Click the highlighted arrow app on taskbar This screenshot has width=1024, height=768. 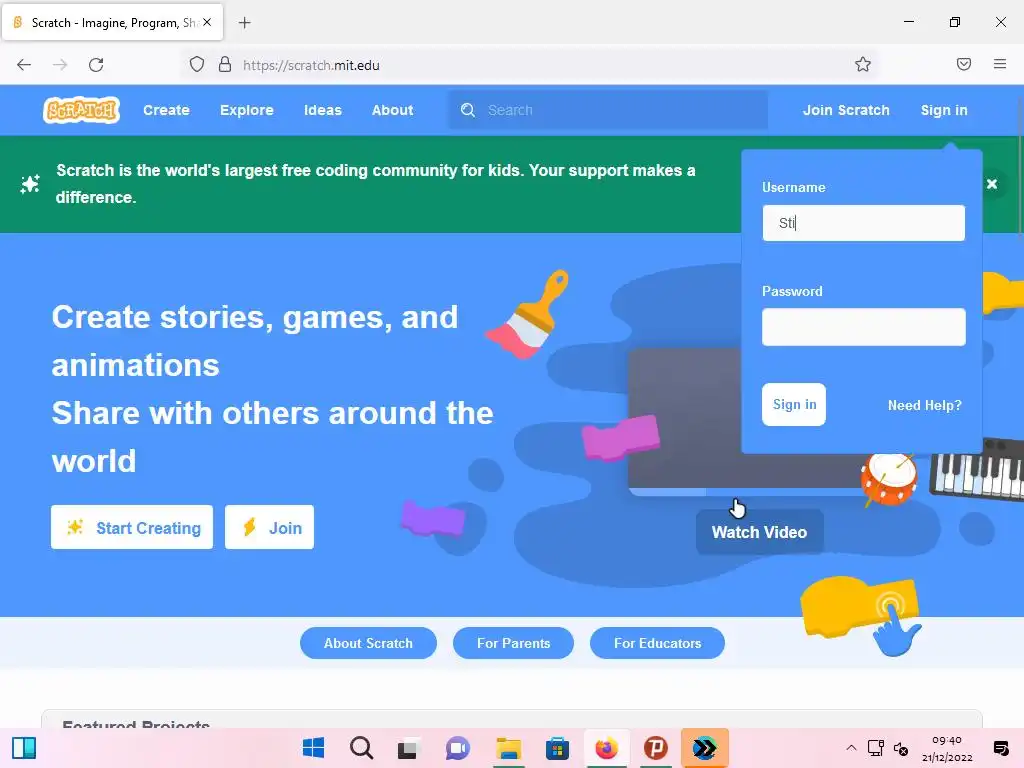click(x=705, y=748)
